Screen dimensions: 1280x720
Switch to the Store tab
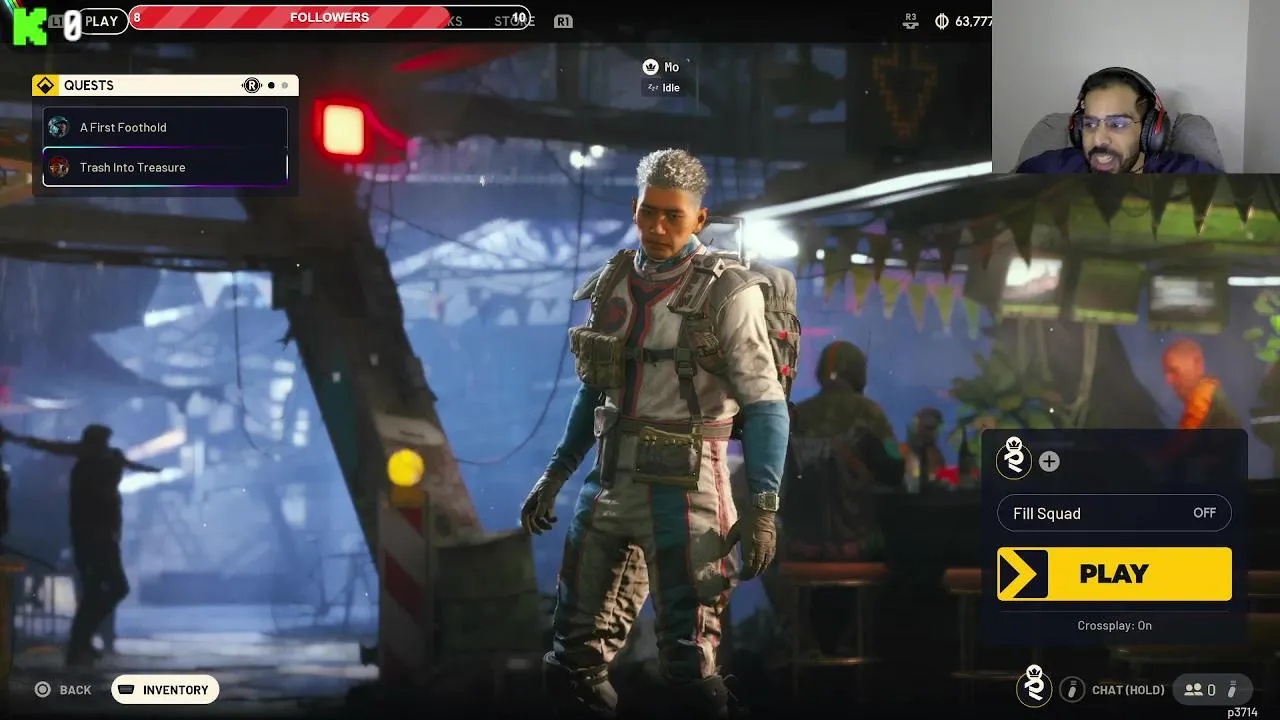coord(515,21)
